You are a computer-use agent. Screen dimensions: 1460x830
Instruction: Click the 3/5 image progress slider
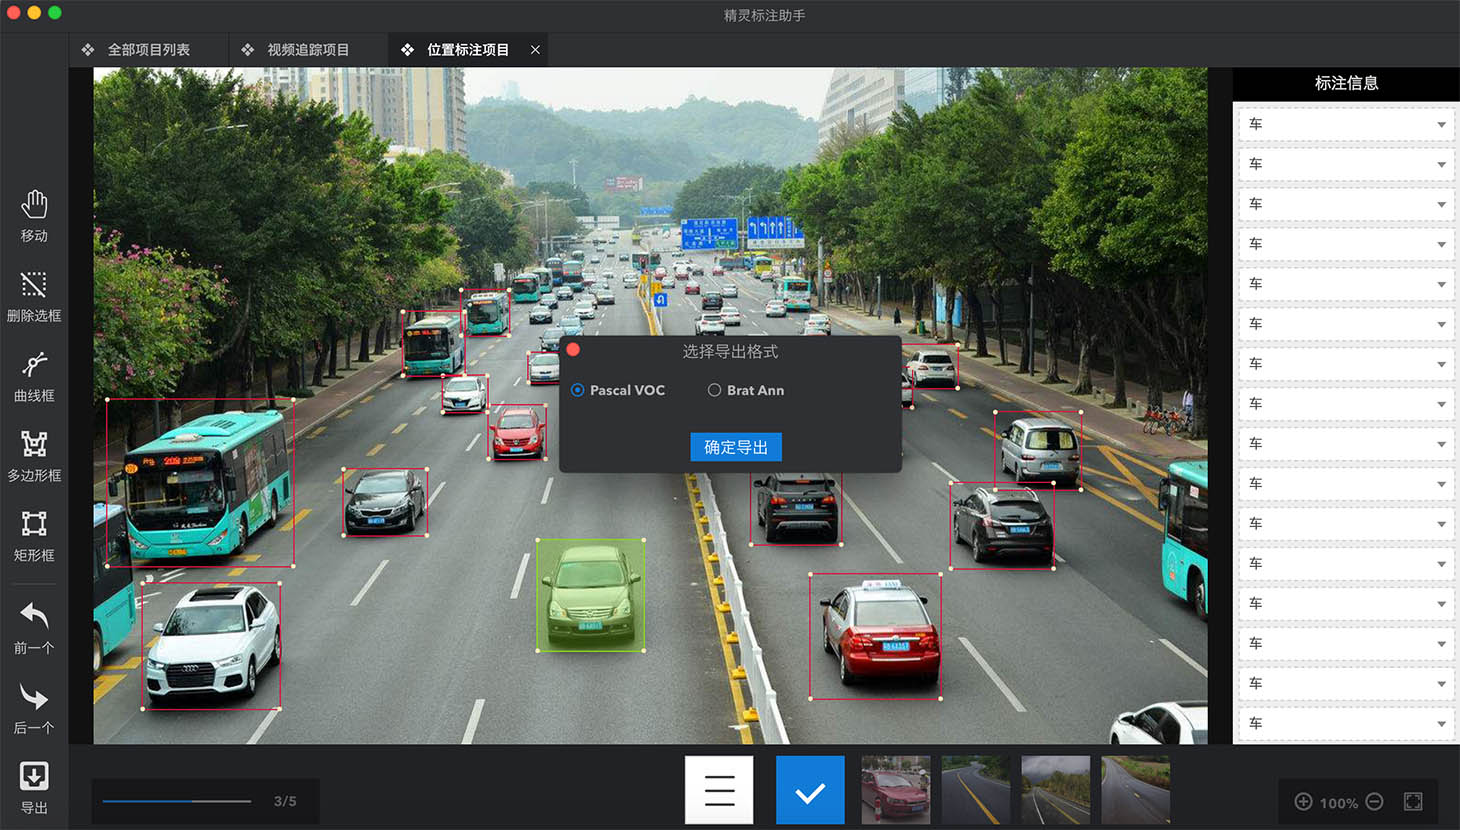[x=176, y=801]
